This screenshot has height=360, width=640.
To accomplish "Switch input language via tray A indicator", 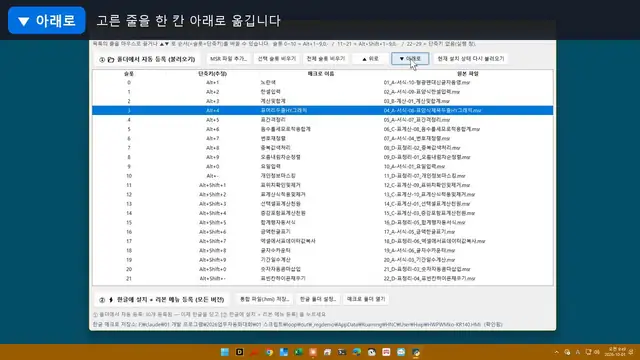I will point(578,352).
